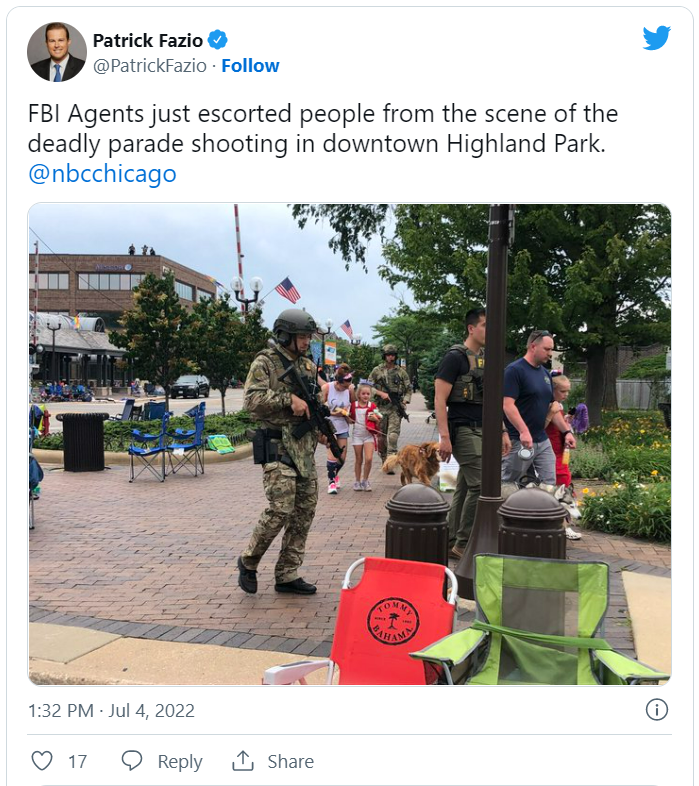
Task: Click the Twitter bird logo
Action: point(656,38)
